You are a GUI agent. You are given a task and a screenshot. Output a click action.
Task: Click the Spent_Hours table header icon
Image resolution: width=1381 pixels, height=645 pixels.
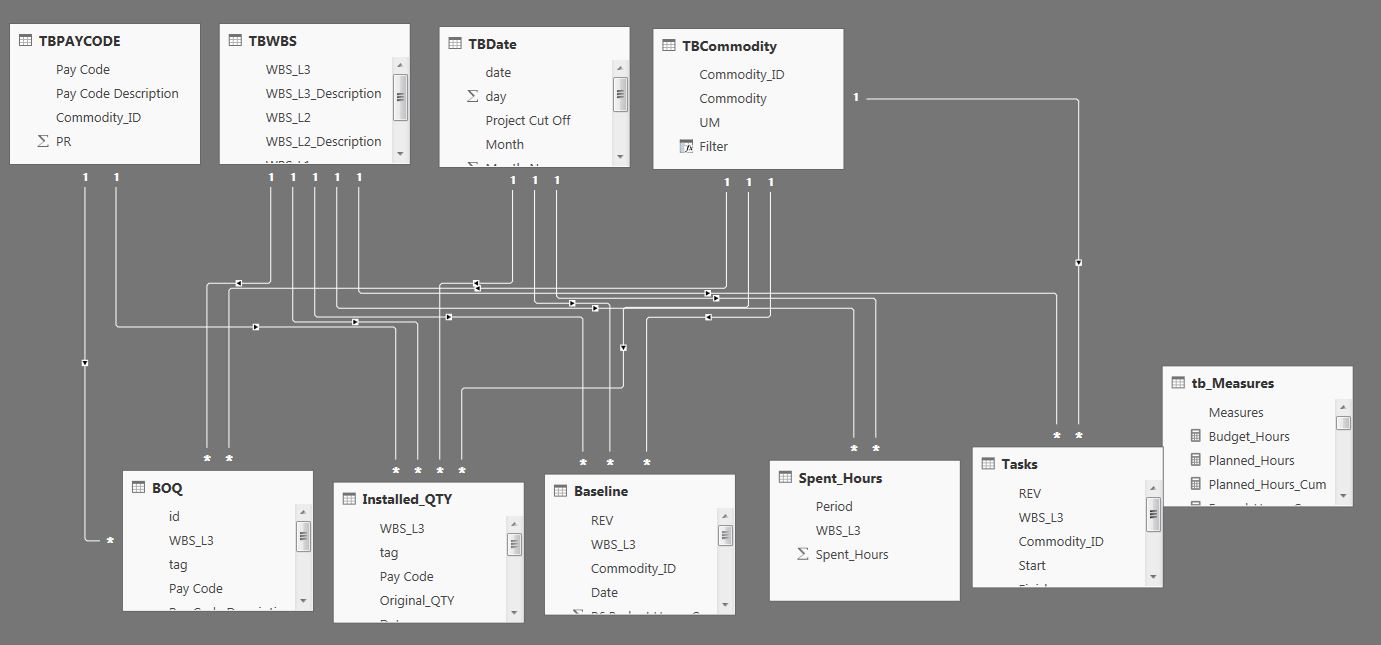click(x=786, y=478)
